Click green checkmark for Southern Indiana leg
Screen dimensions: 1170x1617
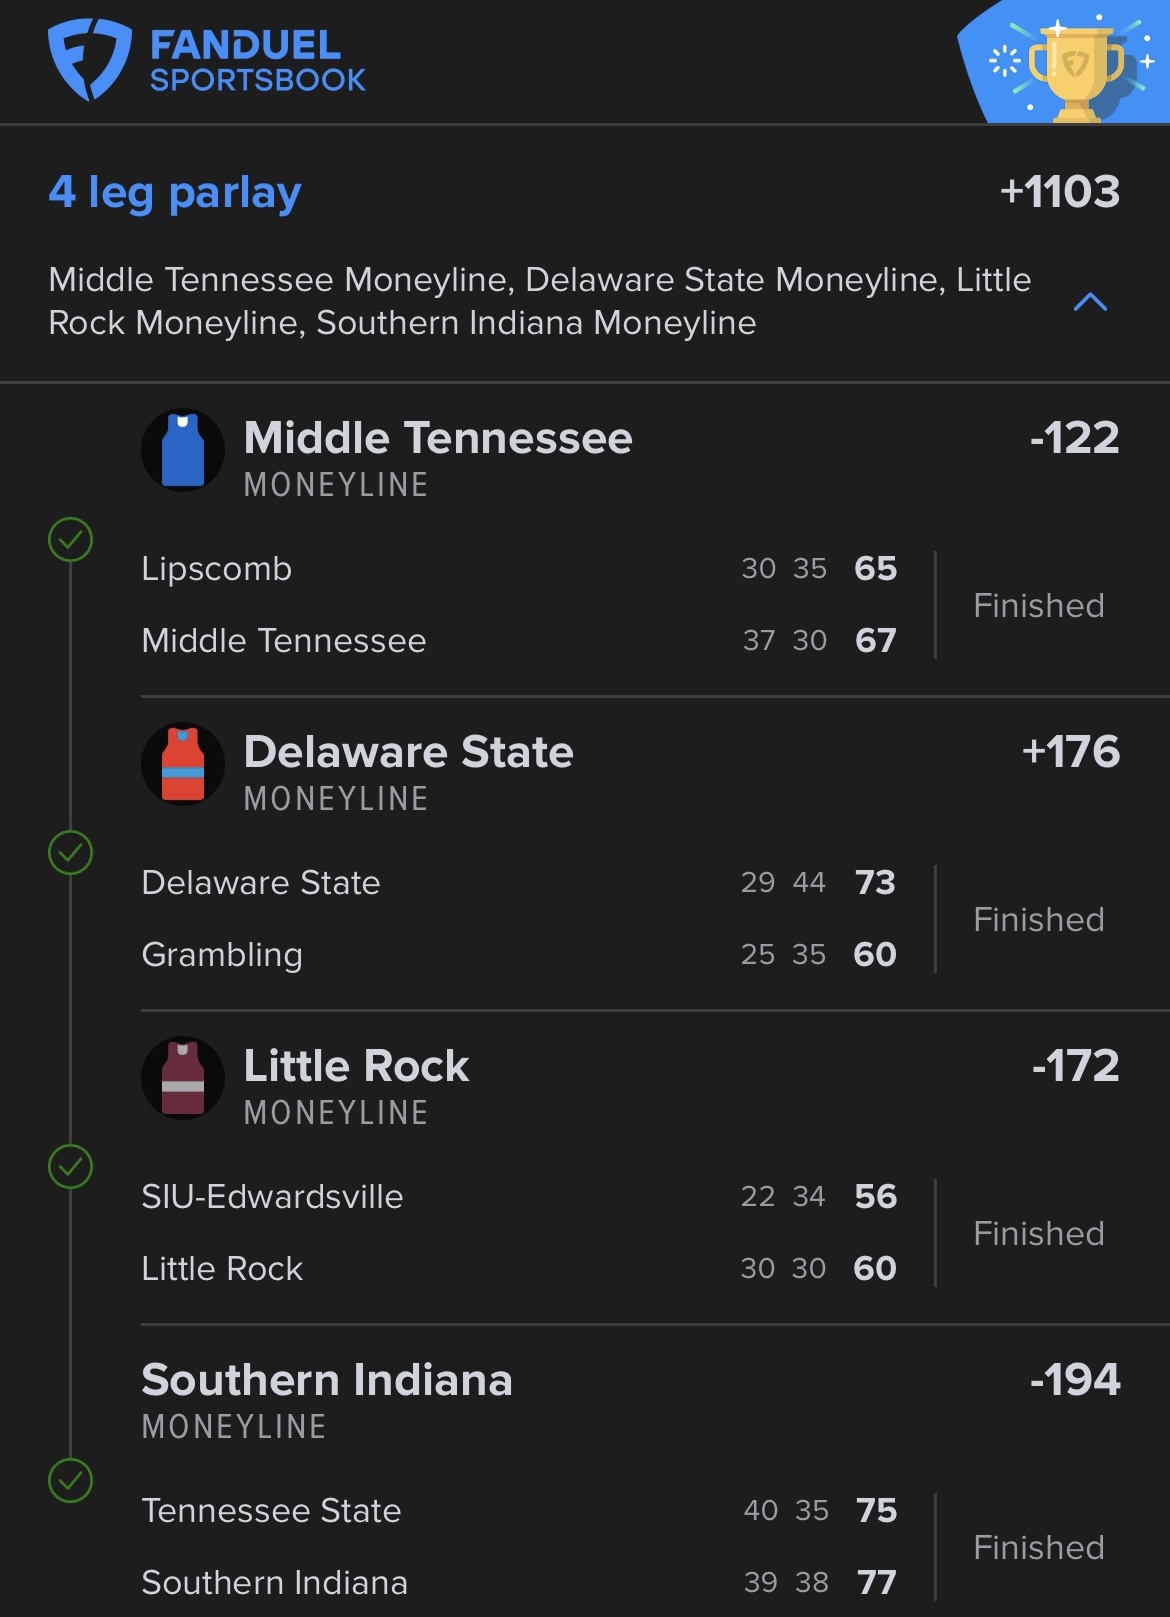[71, 1481]
